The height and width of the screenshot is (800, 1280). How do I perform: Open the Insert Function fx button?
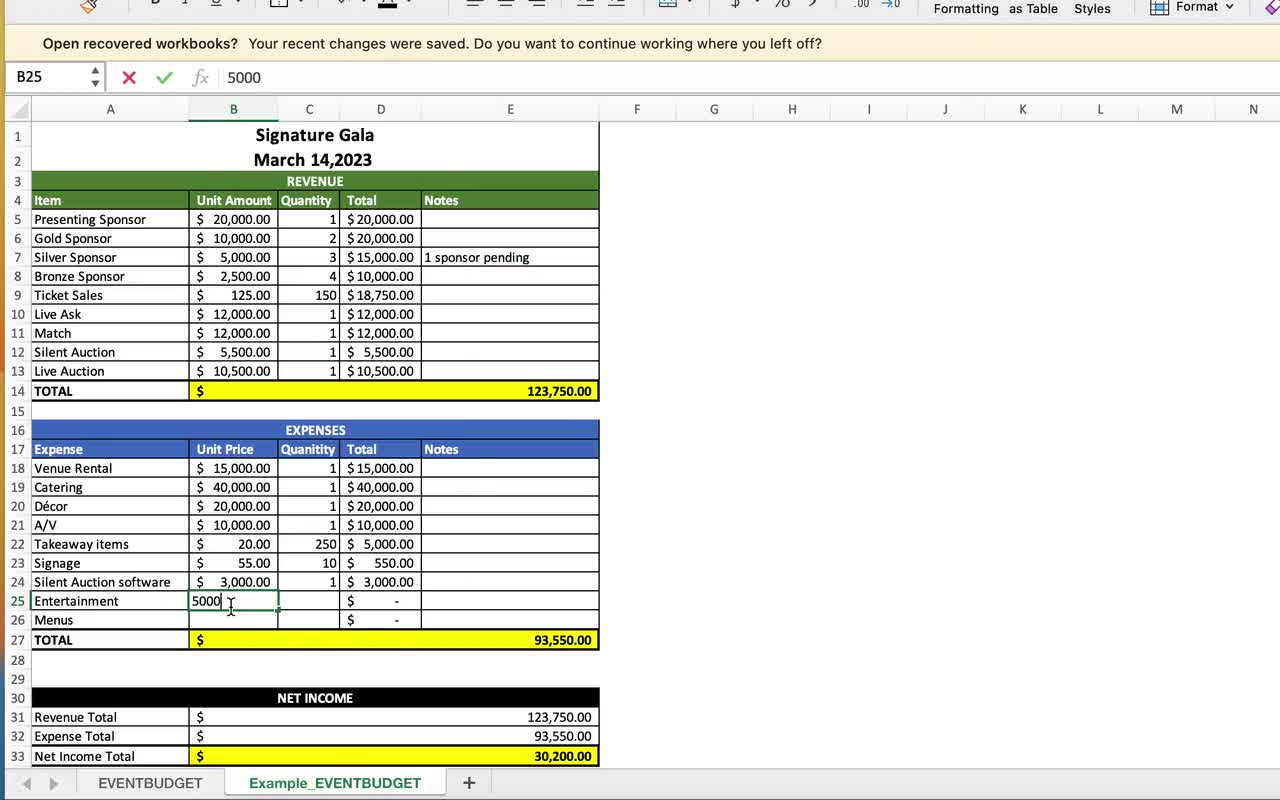click(200, 77)
